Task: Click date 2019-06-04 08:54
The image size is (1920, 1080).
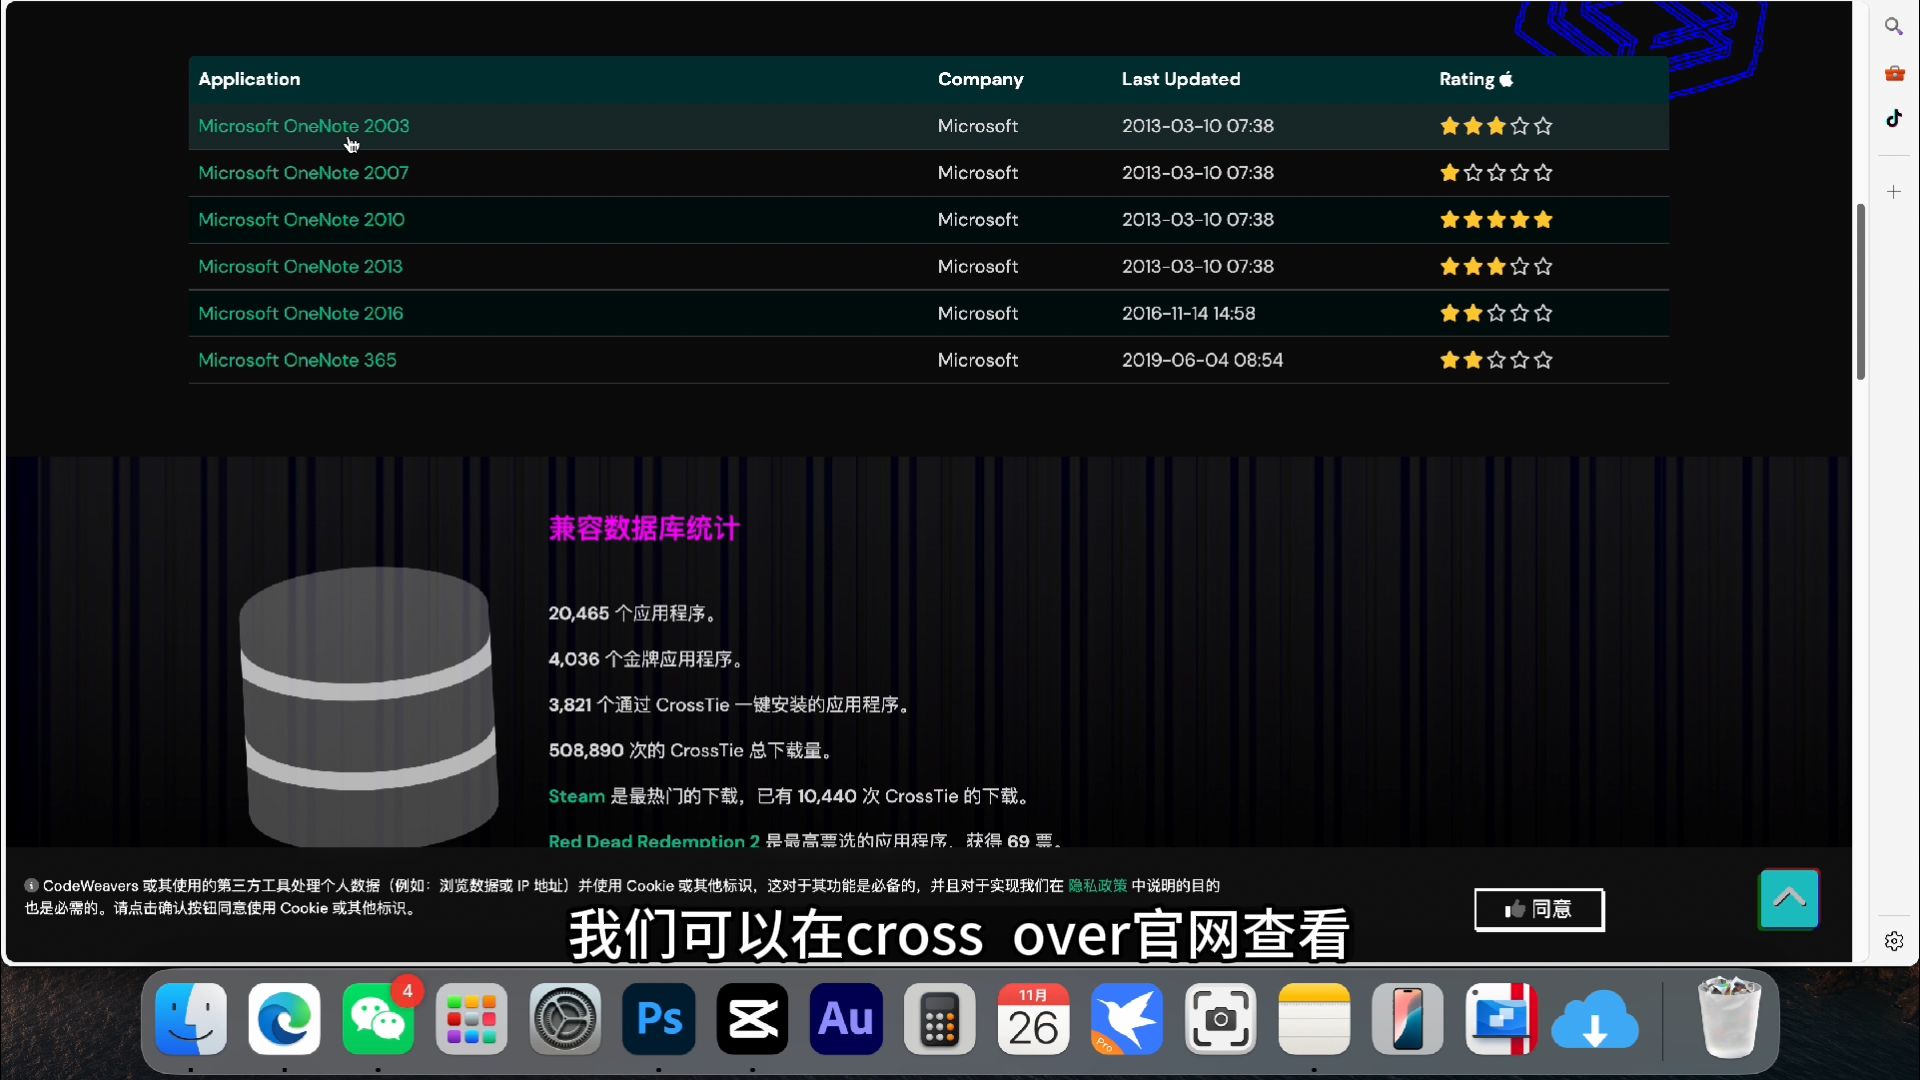Action: click(x=1202, y=360)
